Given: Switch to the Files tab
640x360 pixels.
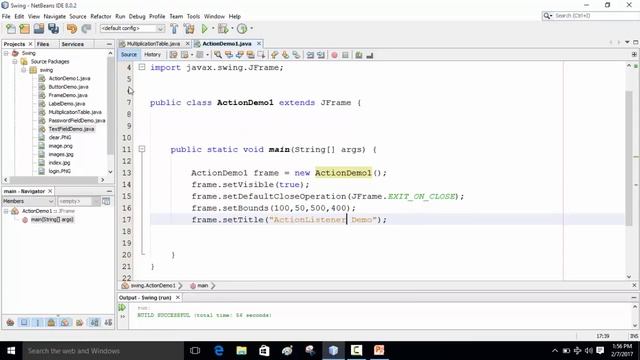Looking at the screenshot, I should click(x=43, y=44).
